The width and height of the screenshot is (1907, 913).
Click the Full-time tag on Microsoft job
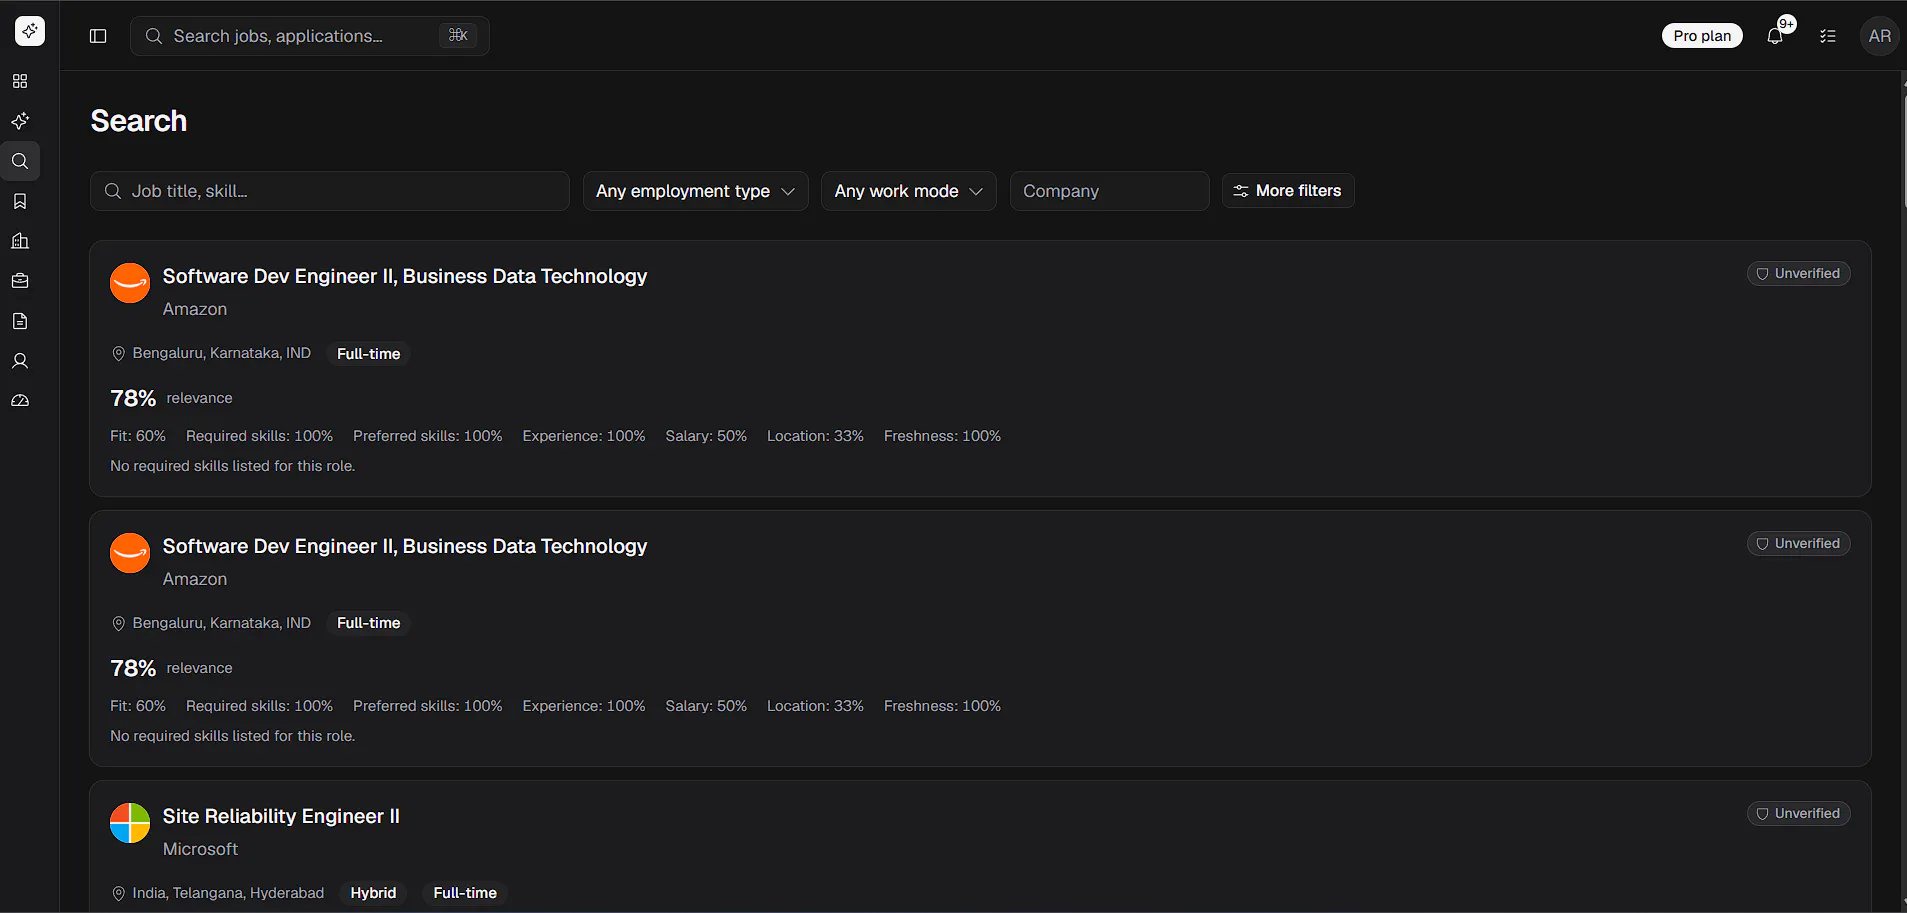tap(465, 893)
